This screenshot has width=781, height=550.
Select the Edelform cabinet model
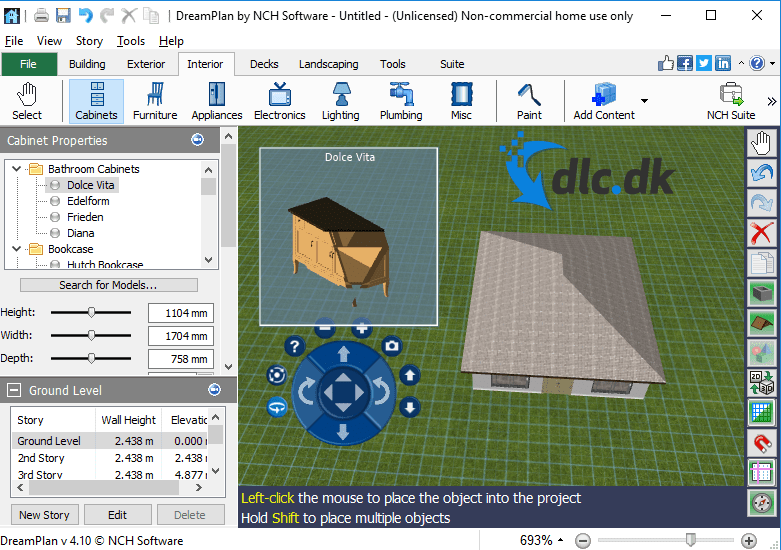[88, 201]
